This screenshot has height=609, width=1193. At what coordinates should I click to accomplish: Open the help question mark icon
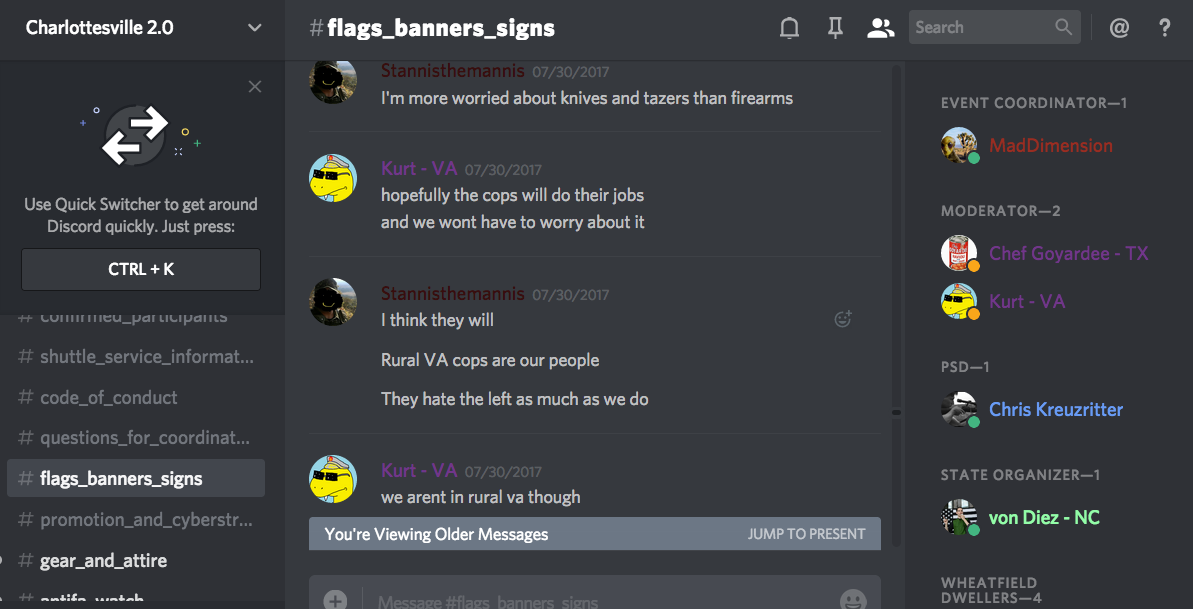point(1164,28)
